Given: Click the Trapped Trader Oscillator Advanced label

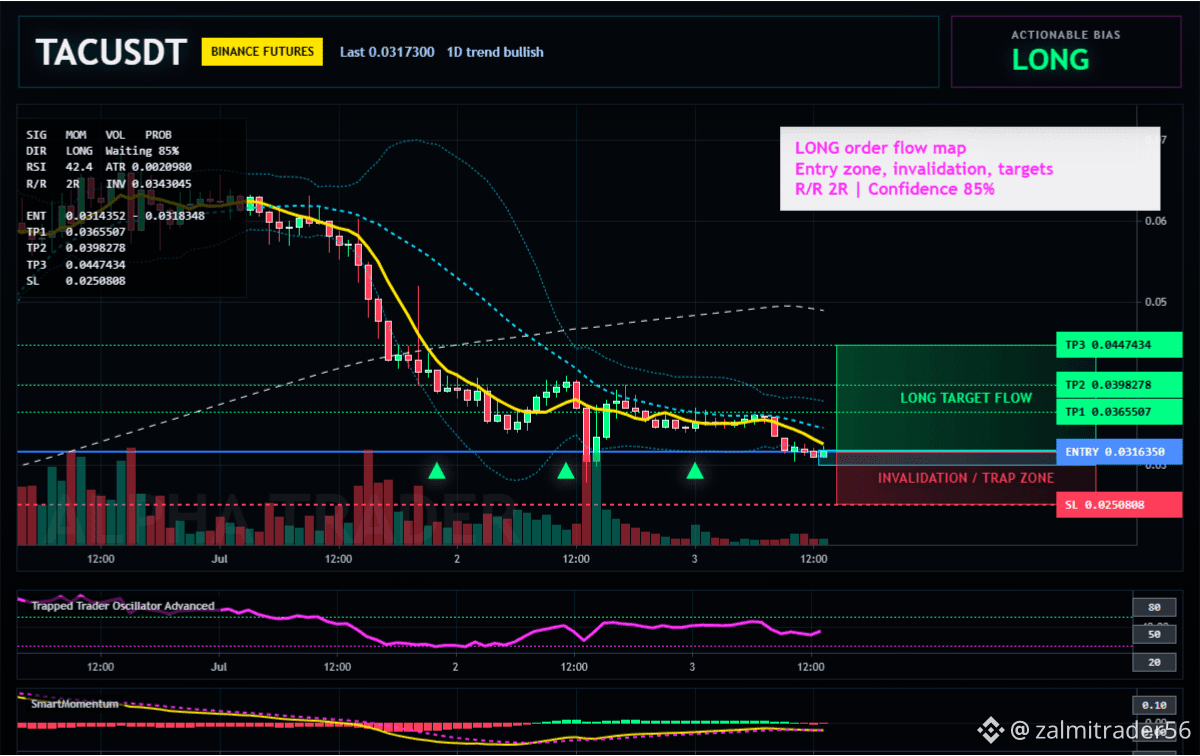Looking at the screenshot, I should pyautogui.click(x=122, y=606).
